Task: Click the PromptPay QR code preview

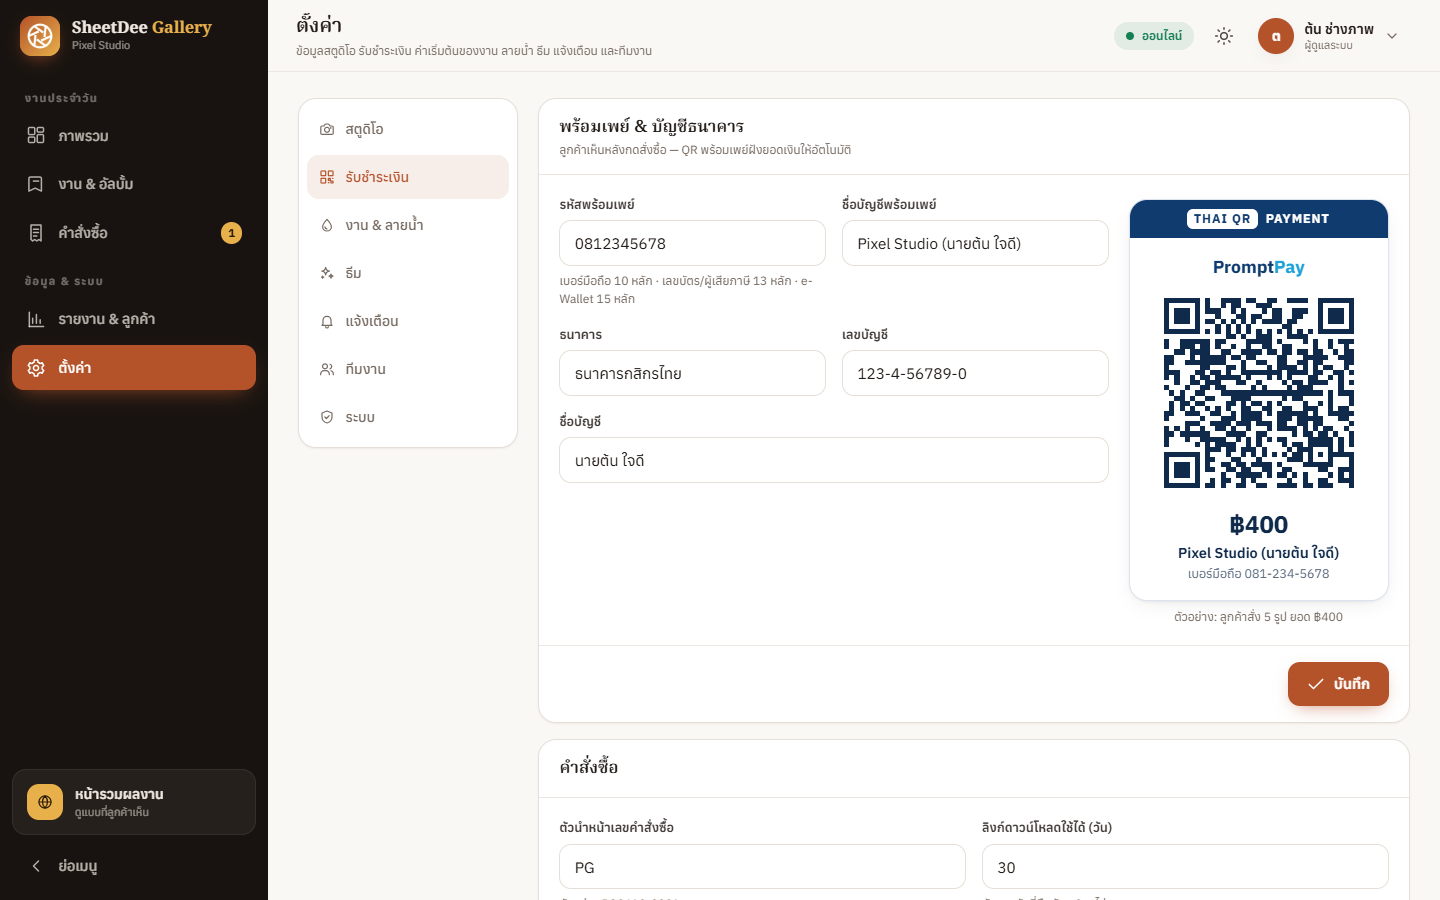Action: coord(1259,393)
